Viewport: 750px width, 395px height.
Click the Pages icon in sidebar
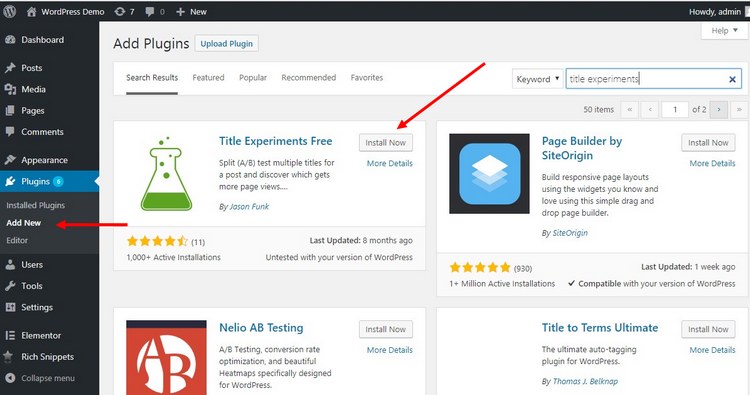pos(10,110)
